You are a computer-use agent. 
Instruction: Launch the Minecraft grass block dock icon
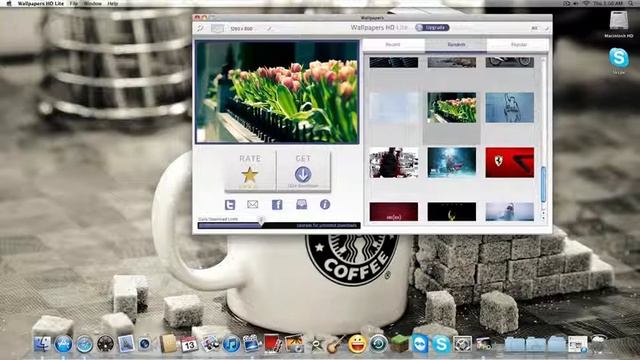pyautogui.click(x=399, y=344)
